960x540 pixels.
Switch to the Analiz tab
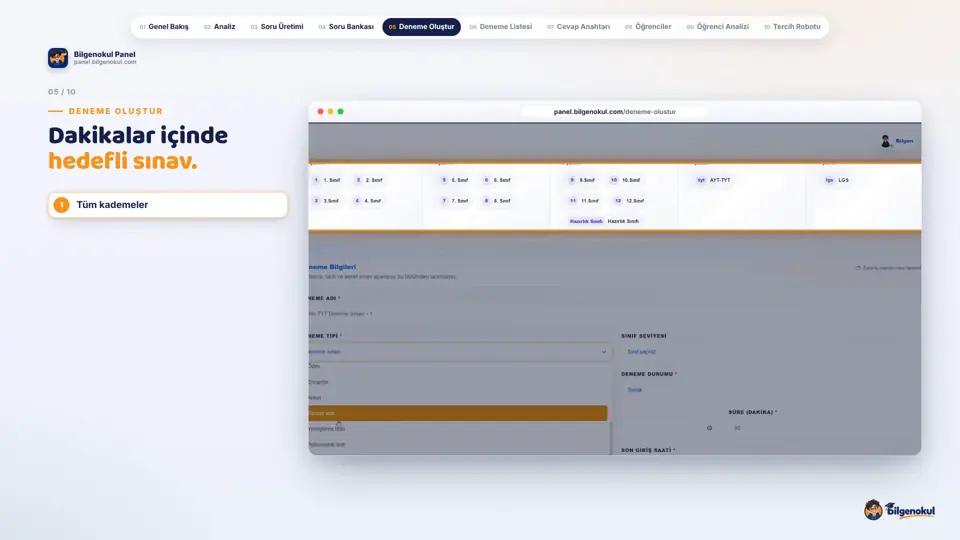point(219,27)
